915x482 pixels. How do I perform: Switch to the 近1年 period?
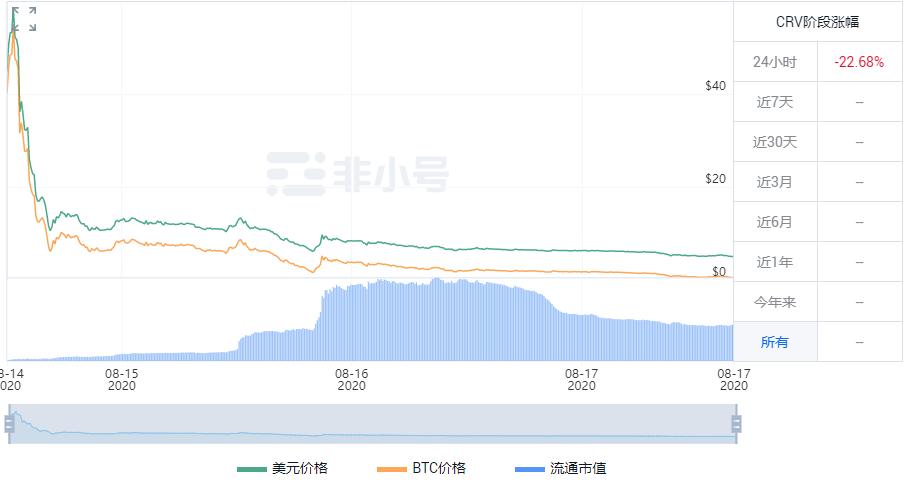[775, 262]
